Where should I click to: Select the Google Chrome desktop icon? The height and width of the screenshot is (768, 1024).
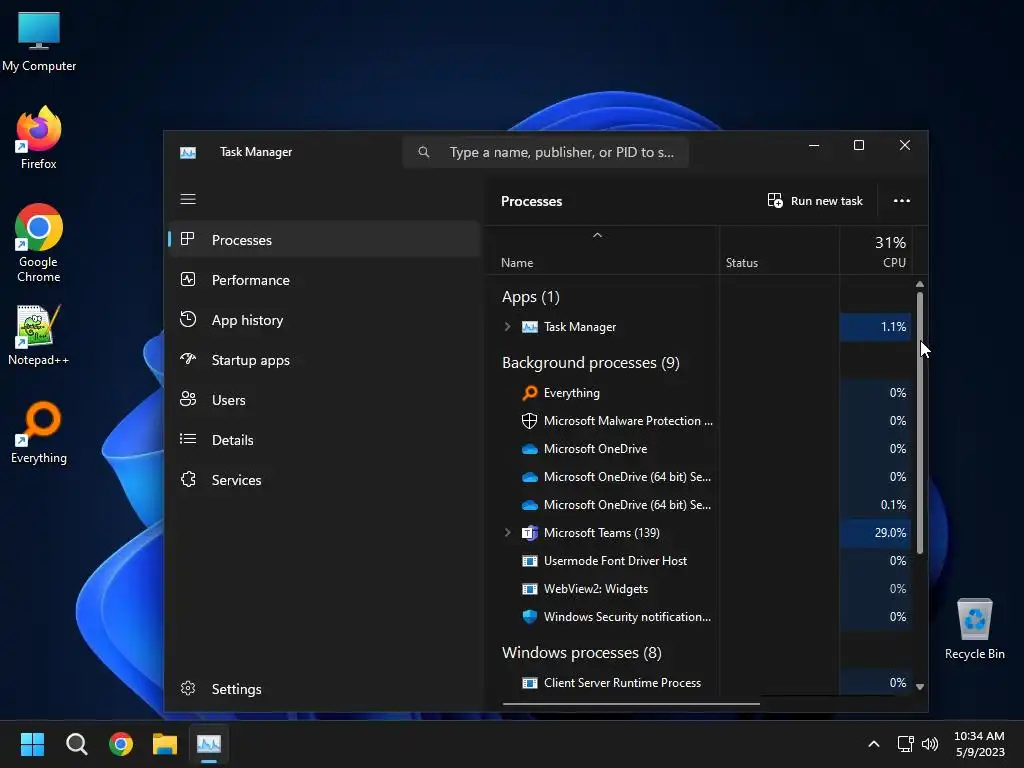coord(39,243)
